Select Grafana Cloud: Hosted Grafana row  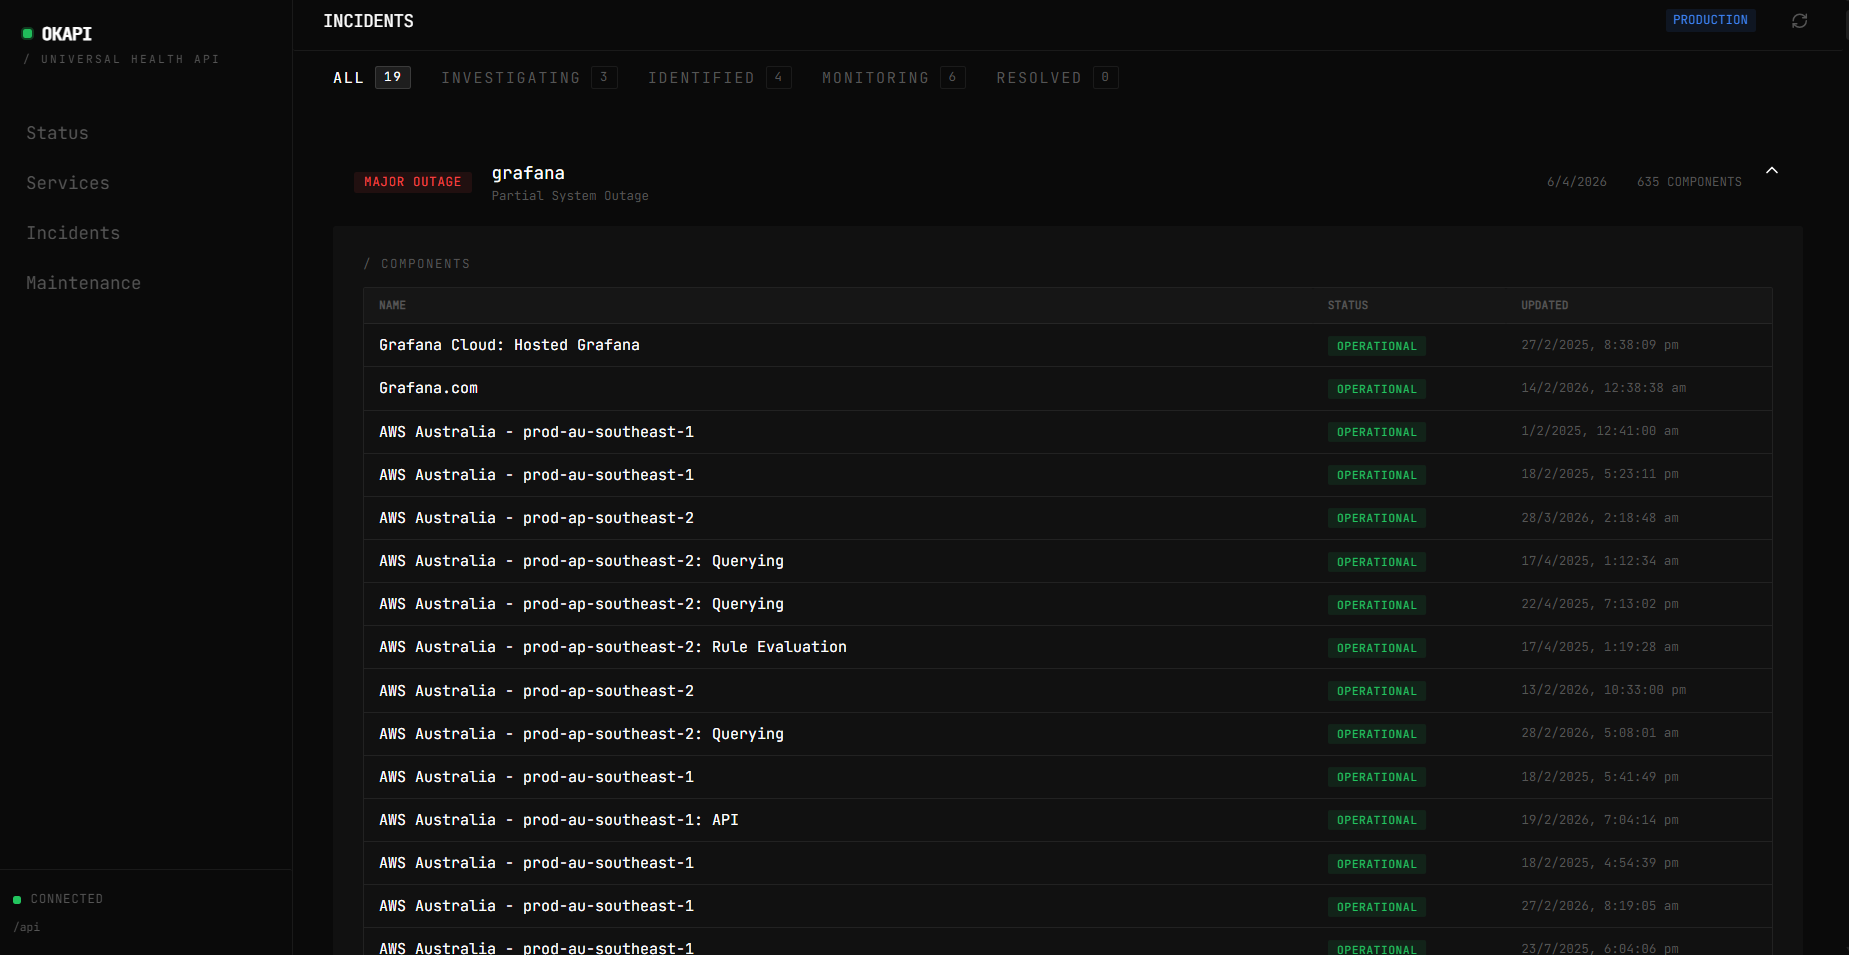[1067, 345]
